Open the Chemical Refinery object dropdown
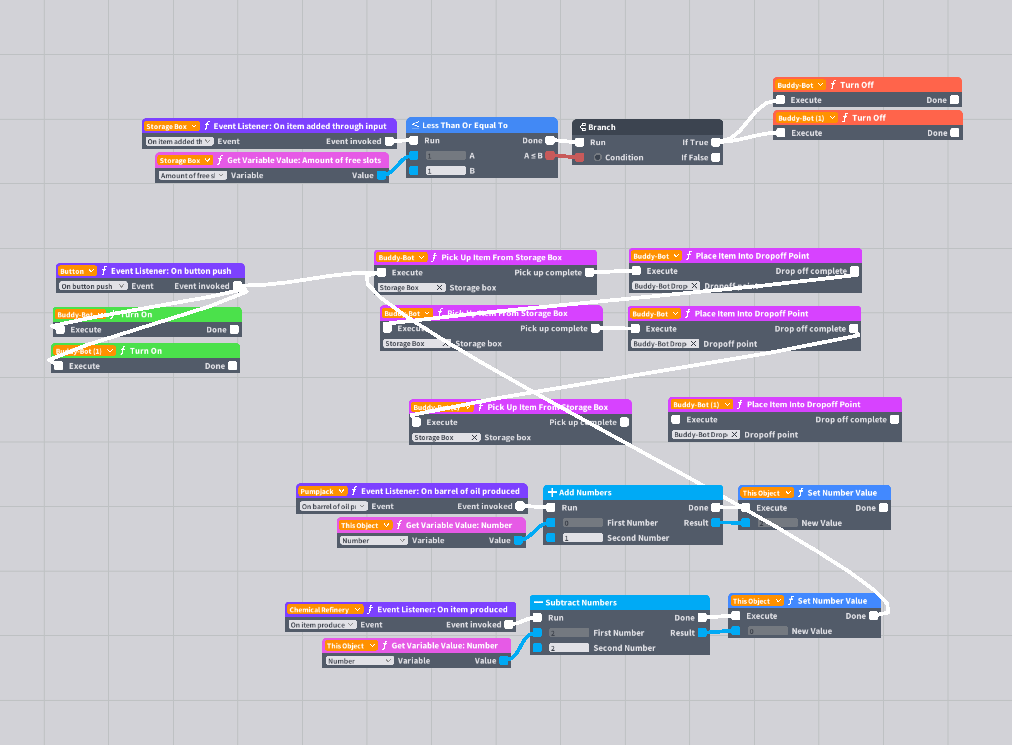Viewport: 1012px width, 745px height. 325,609
